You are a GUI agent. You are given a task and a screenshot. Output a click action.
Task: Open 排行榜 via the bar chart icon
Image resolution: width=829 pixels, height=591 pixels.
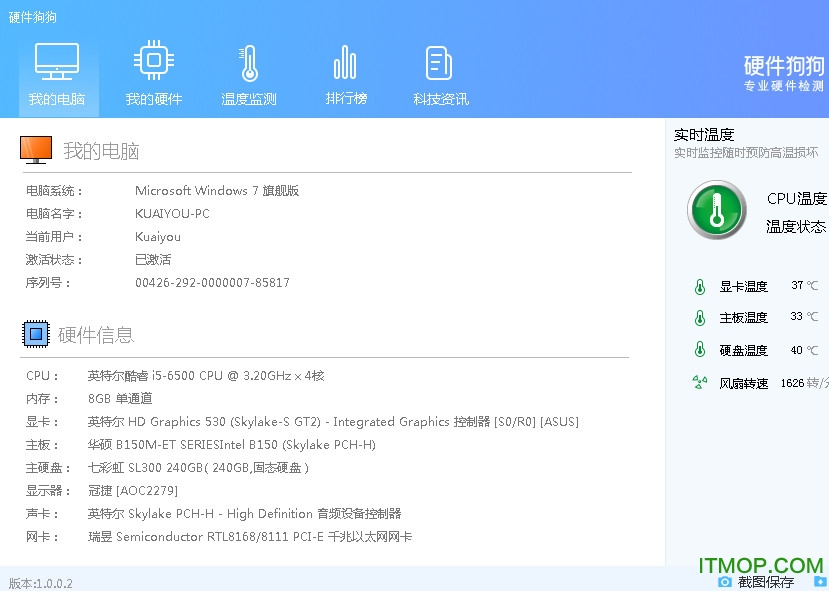345,60
